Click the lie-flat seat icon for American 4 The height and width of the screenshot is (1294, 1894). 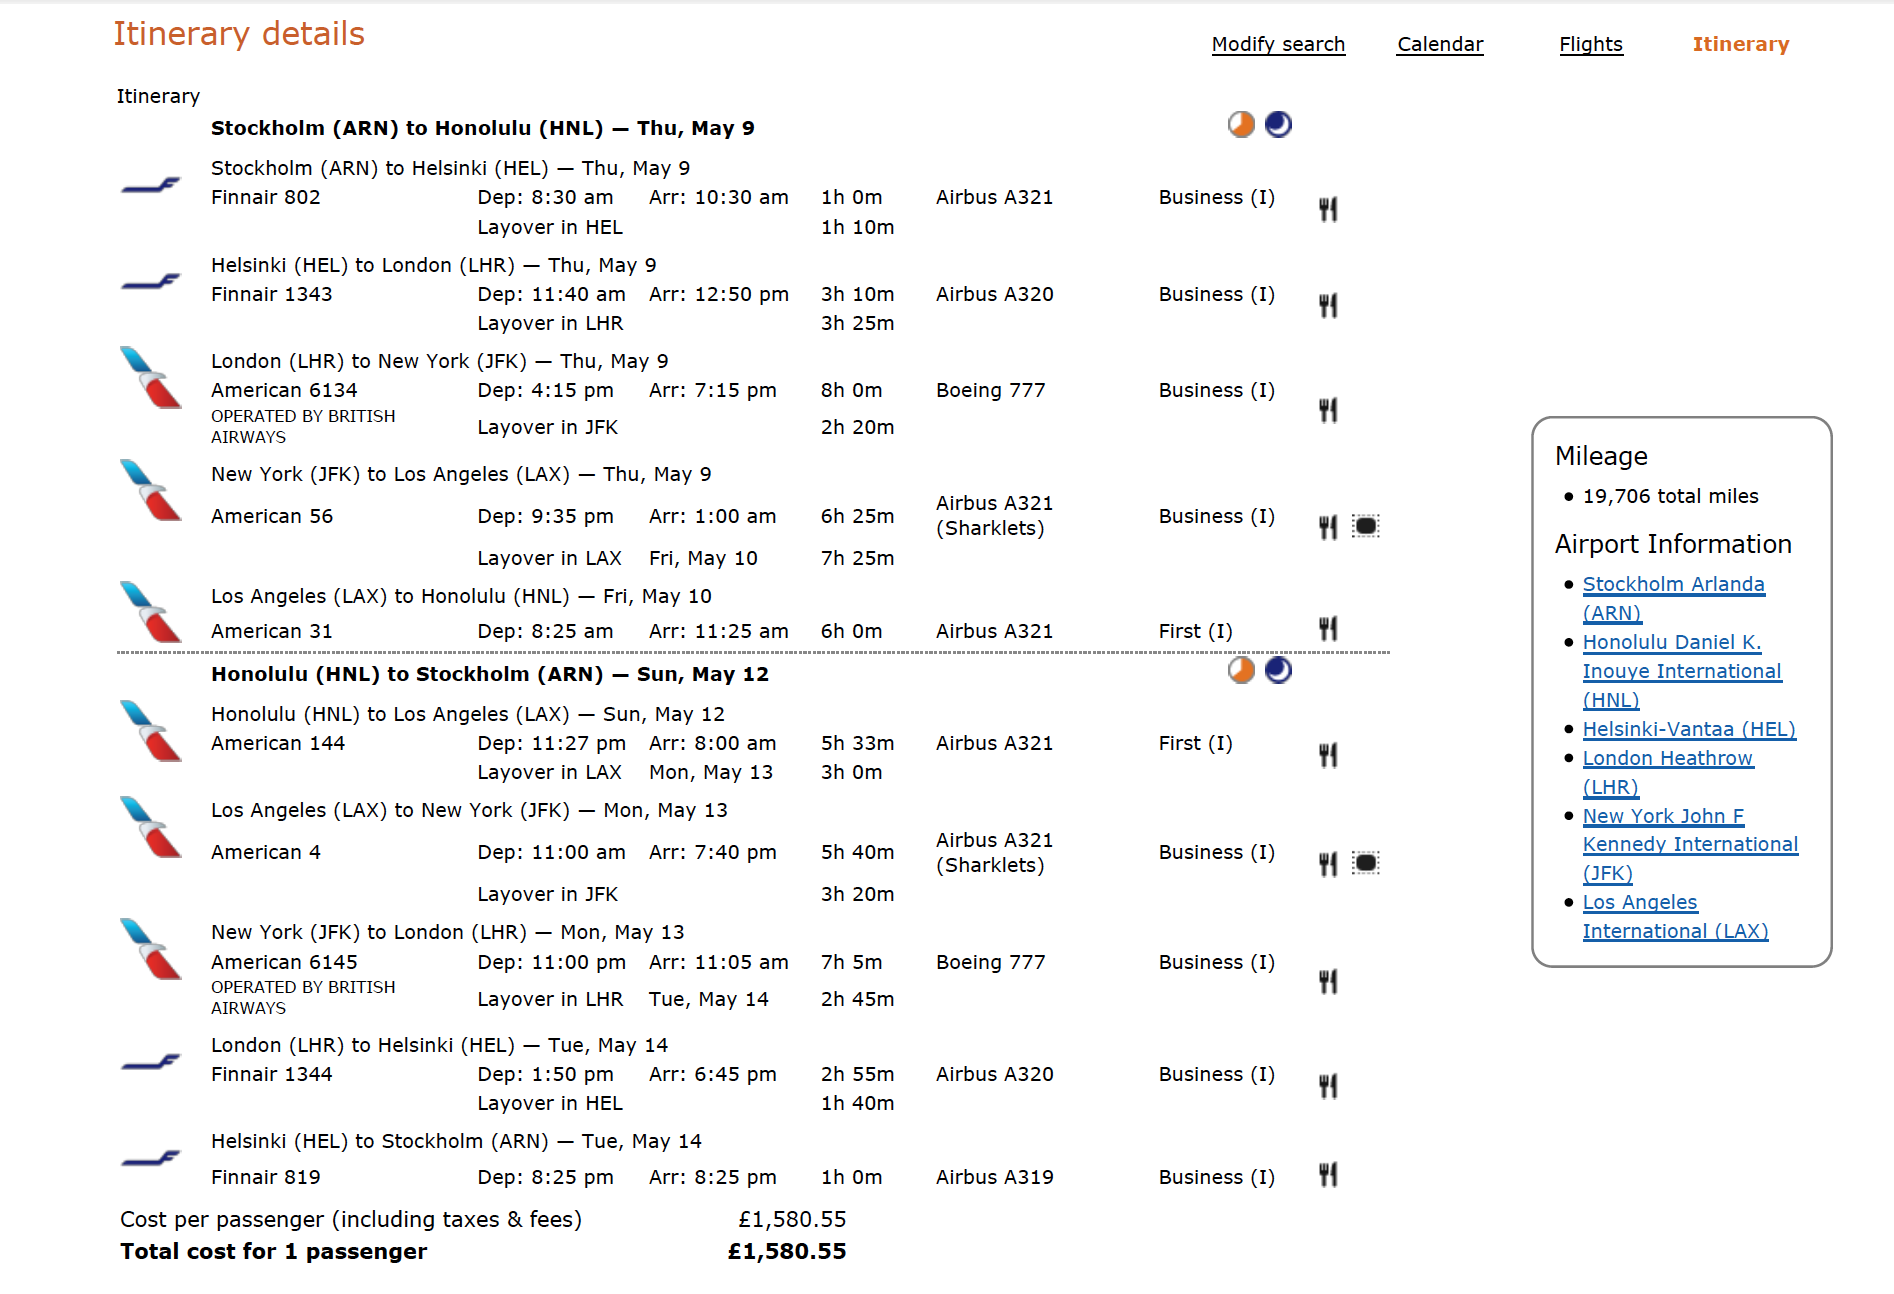click(1365, 863)
